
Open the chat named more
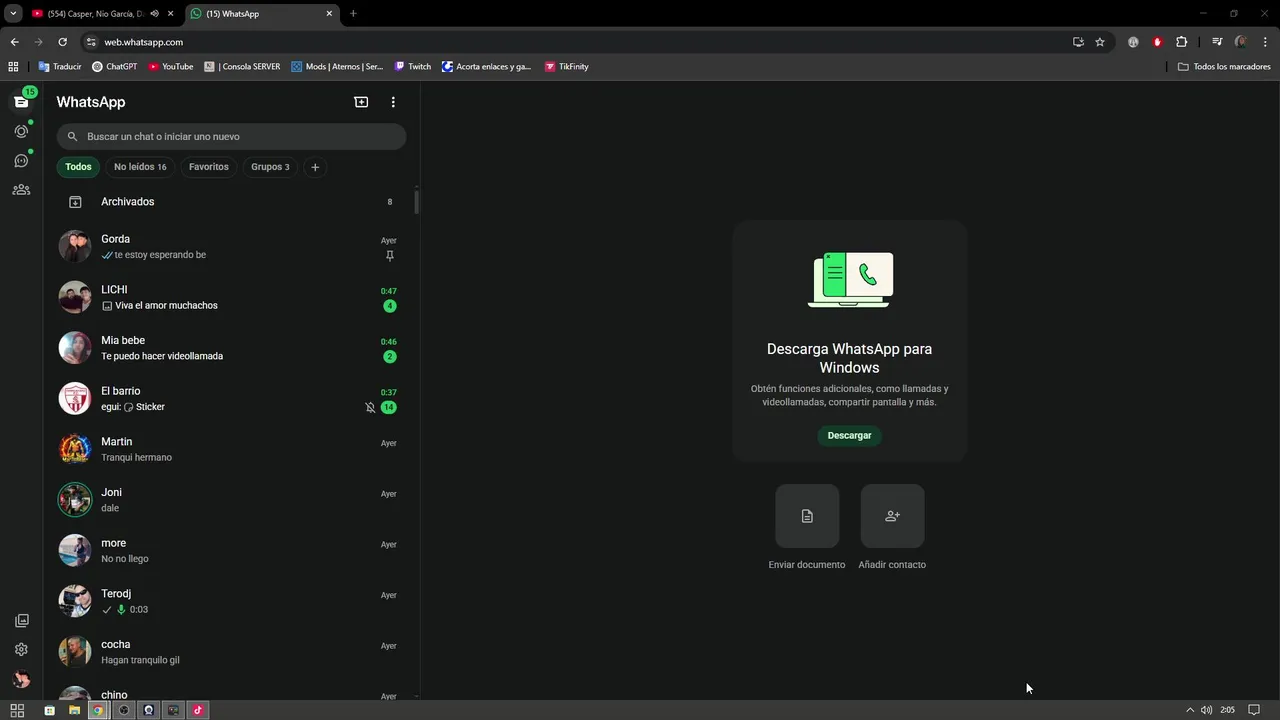231,551
